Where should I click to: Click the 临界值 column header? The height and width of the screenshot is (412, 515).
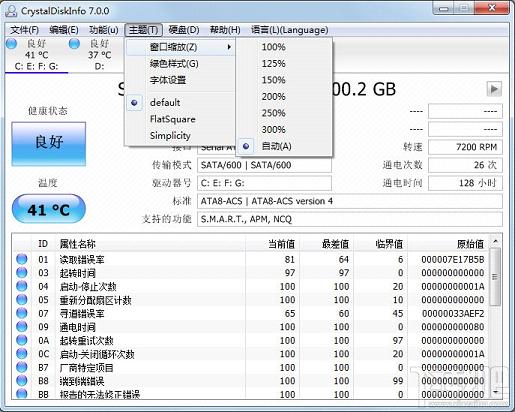tap(381, 244)
